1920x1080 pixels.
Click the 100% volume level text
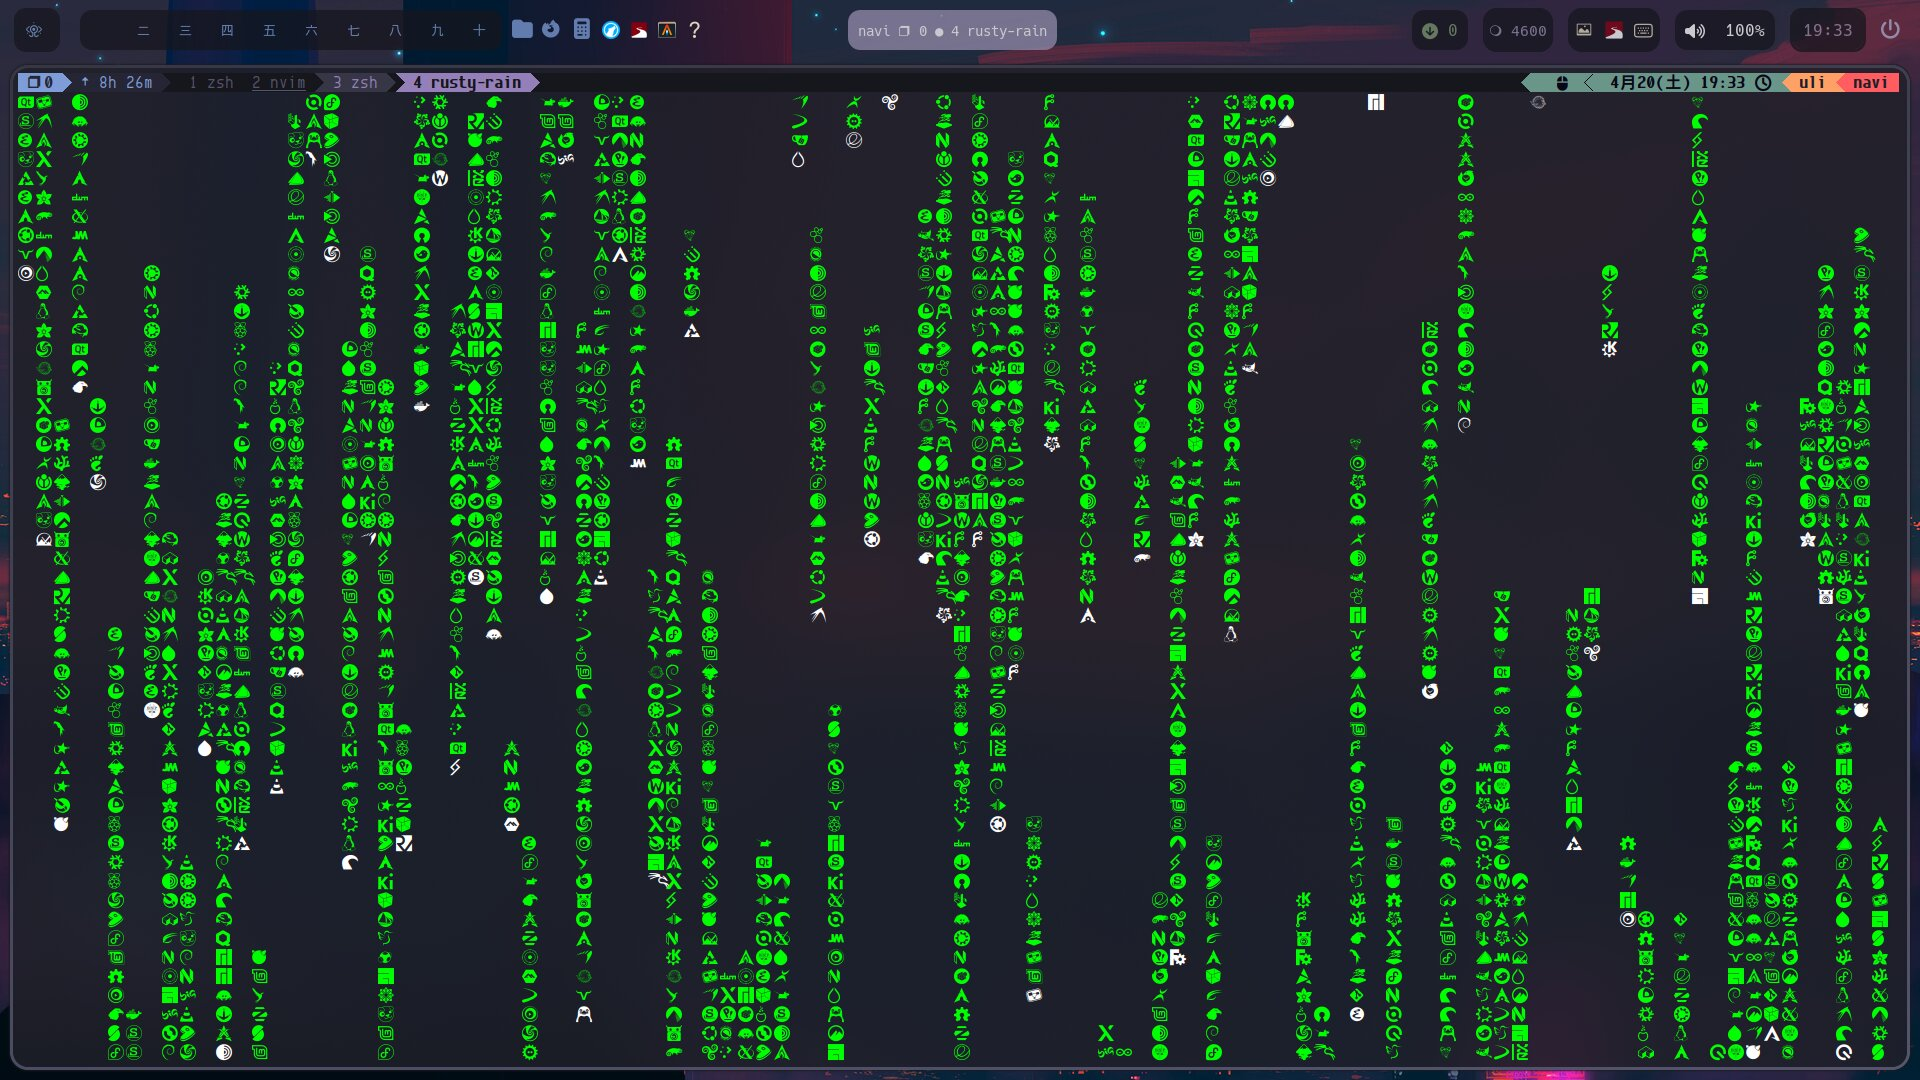[x=1745, y=30]
